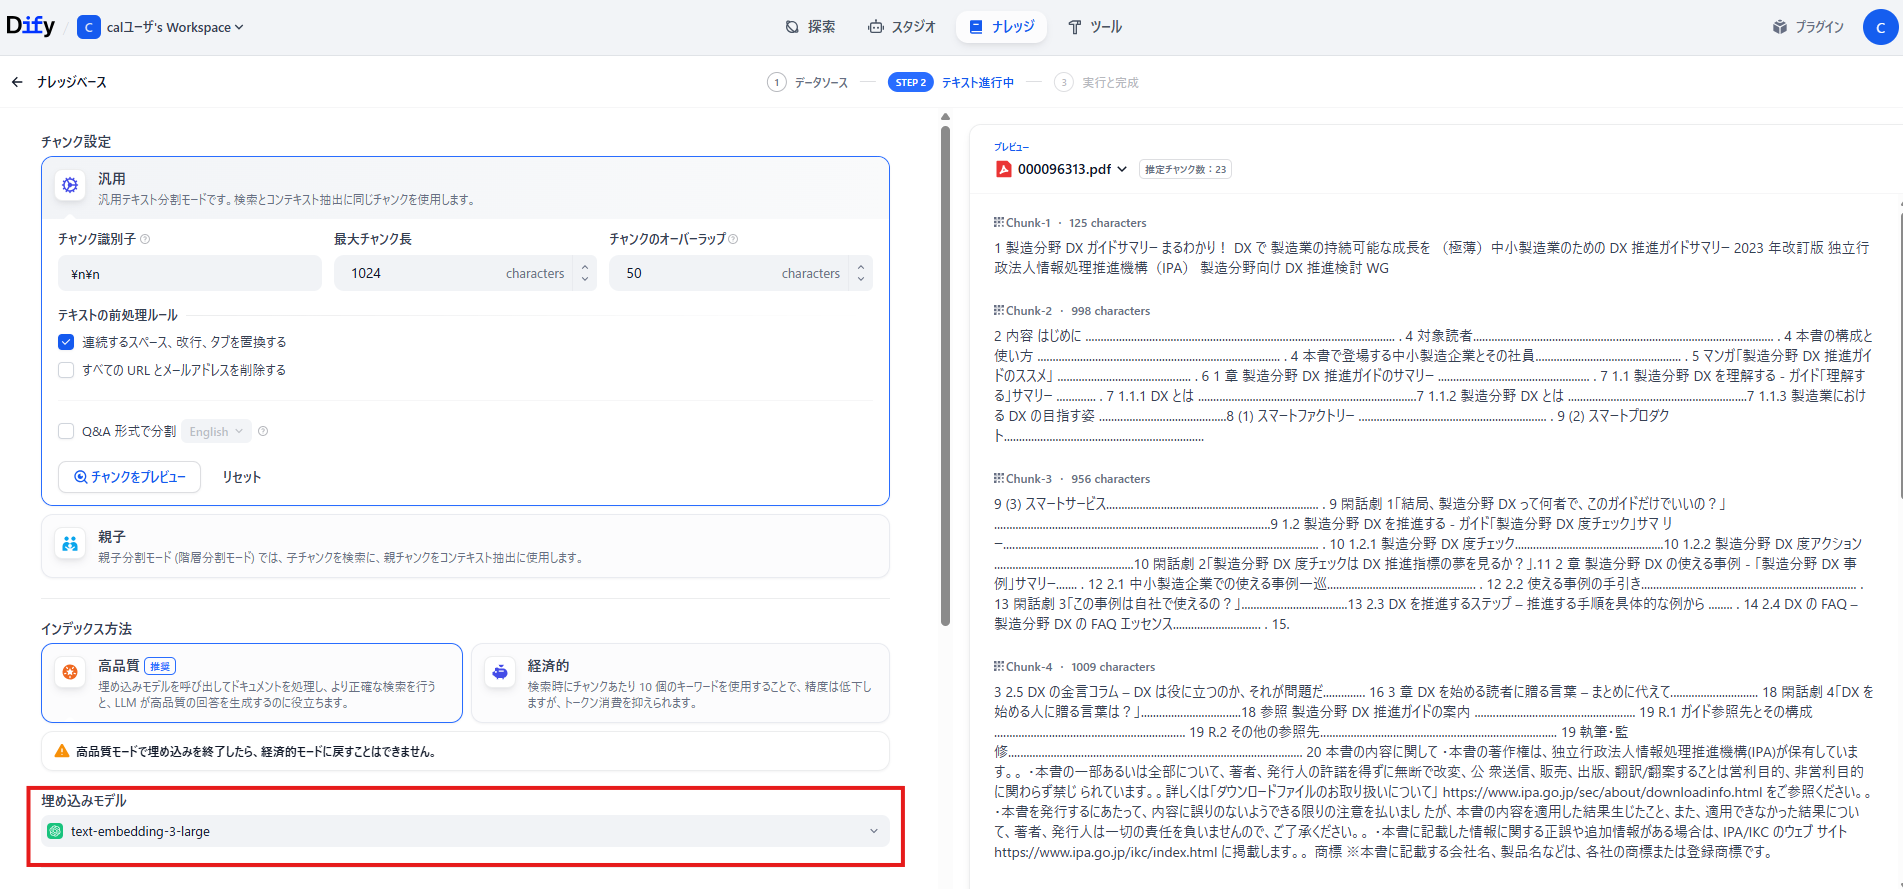Click the orange warning triangle icon

point(62,751)
